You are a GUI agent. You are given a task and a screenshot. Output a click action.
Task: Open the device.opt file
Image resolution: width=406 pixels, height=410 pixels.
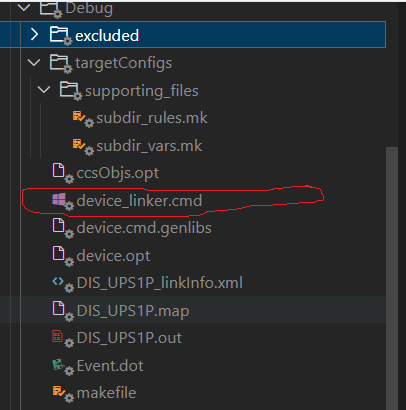click(113, 257)
